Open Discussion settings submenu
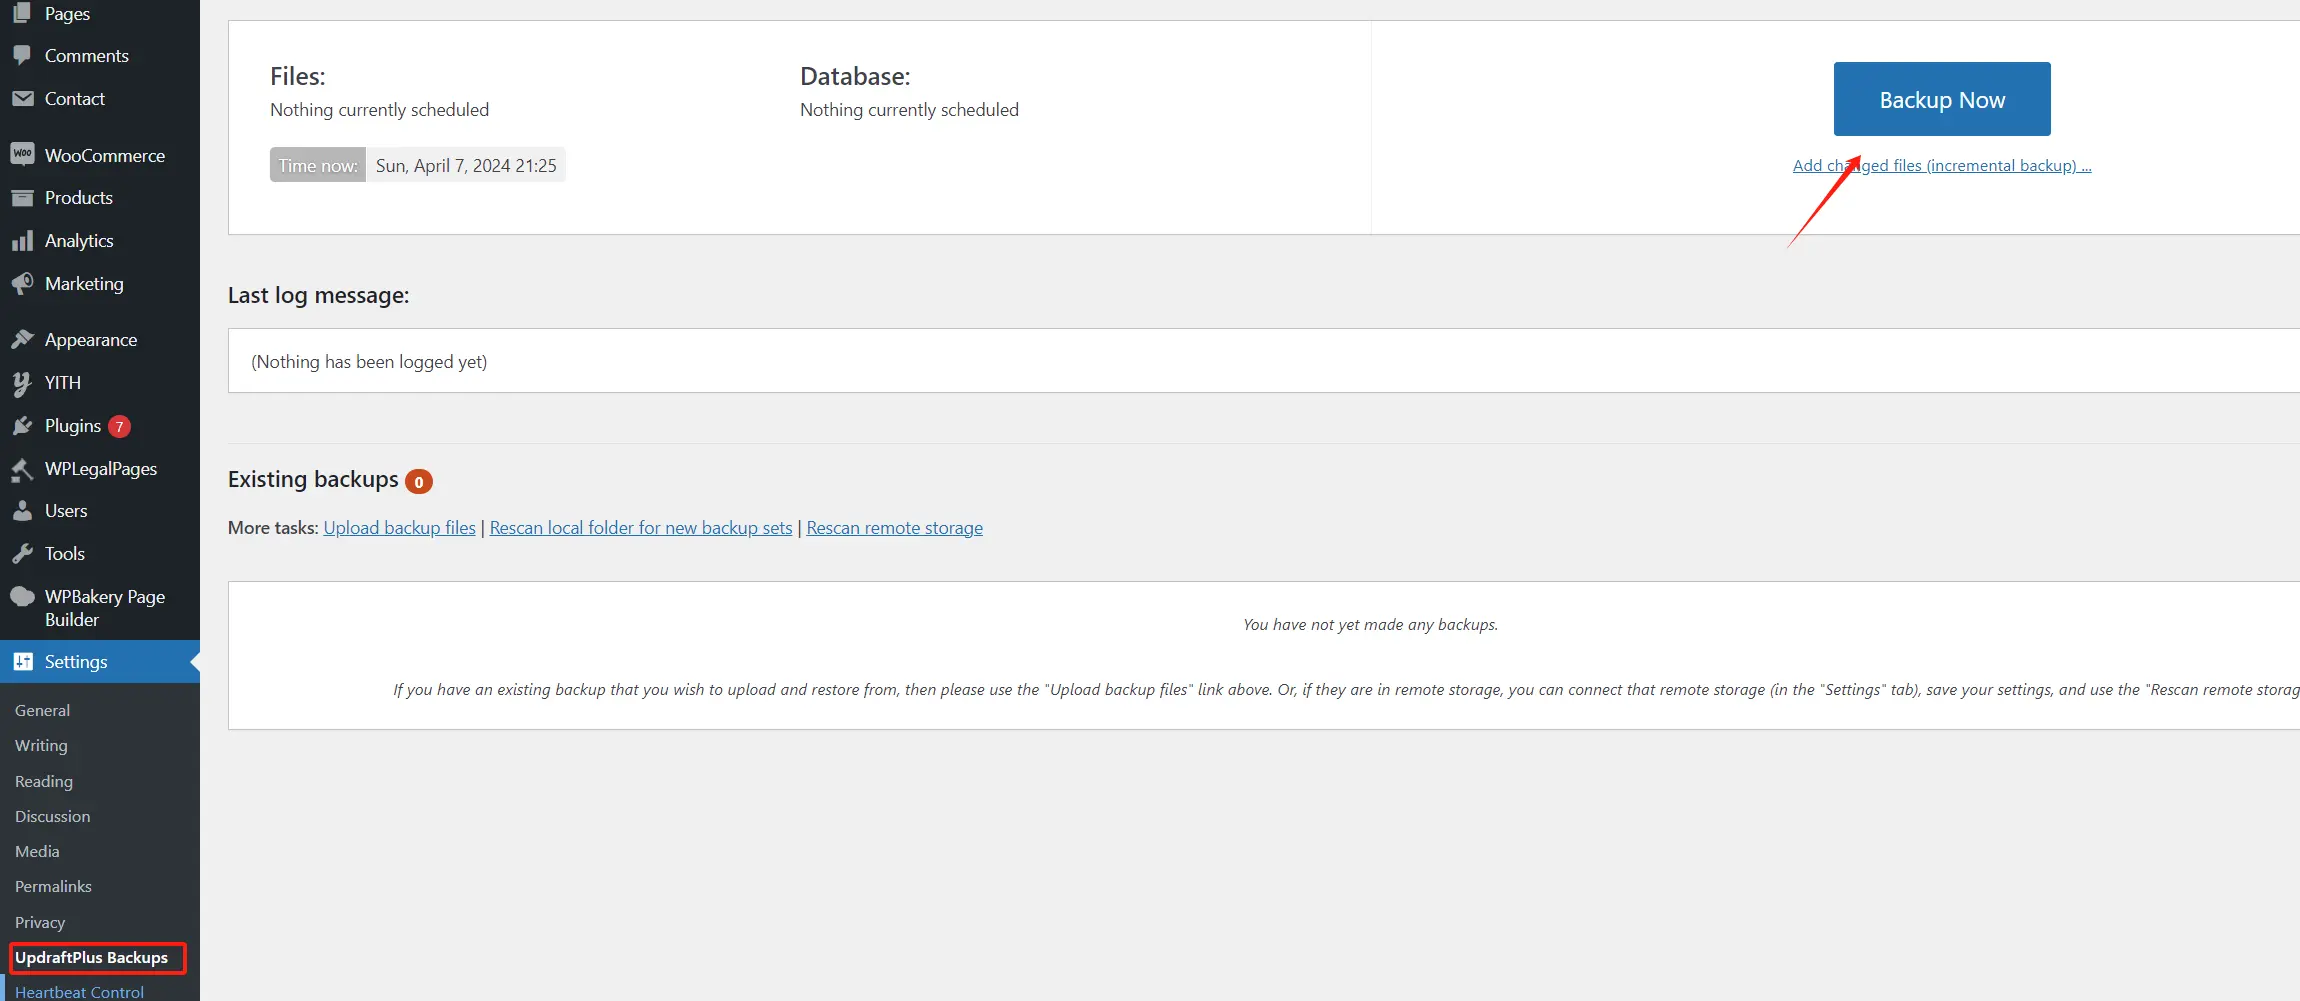This screenshot has height=1001, width=2300. point(53,817)
